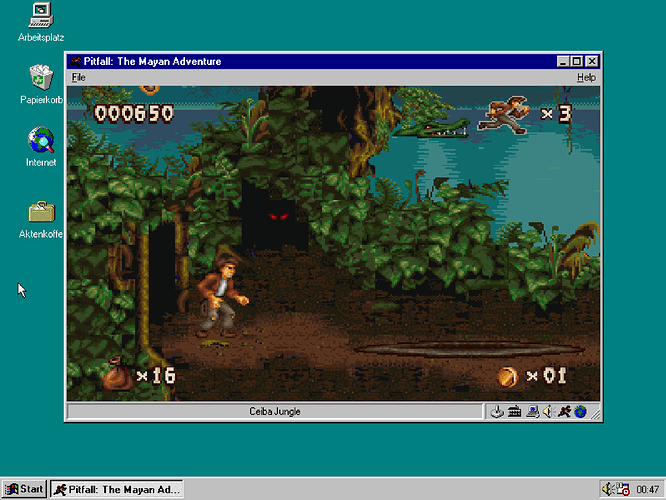This screenshot has height=500, width=666.
Task: Click the 000650 score display
Action: 134,113
